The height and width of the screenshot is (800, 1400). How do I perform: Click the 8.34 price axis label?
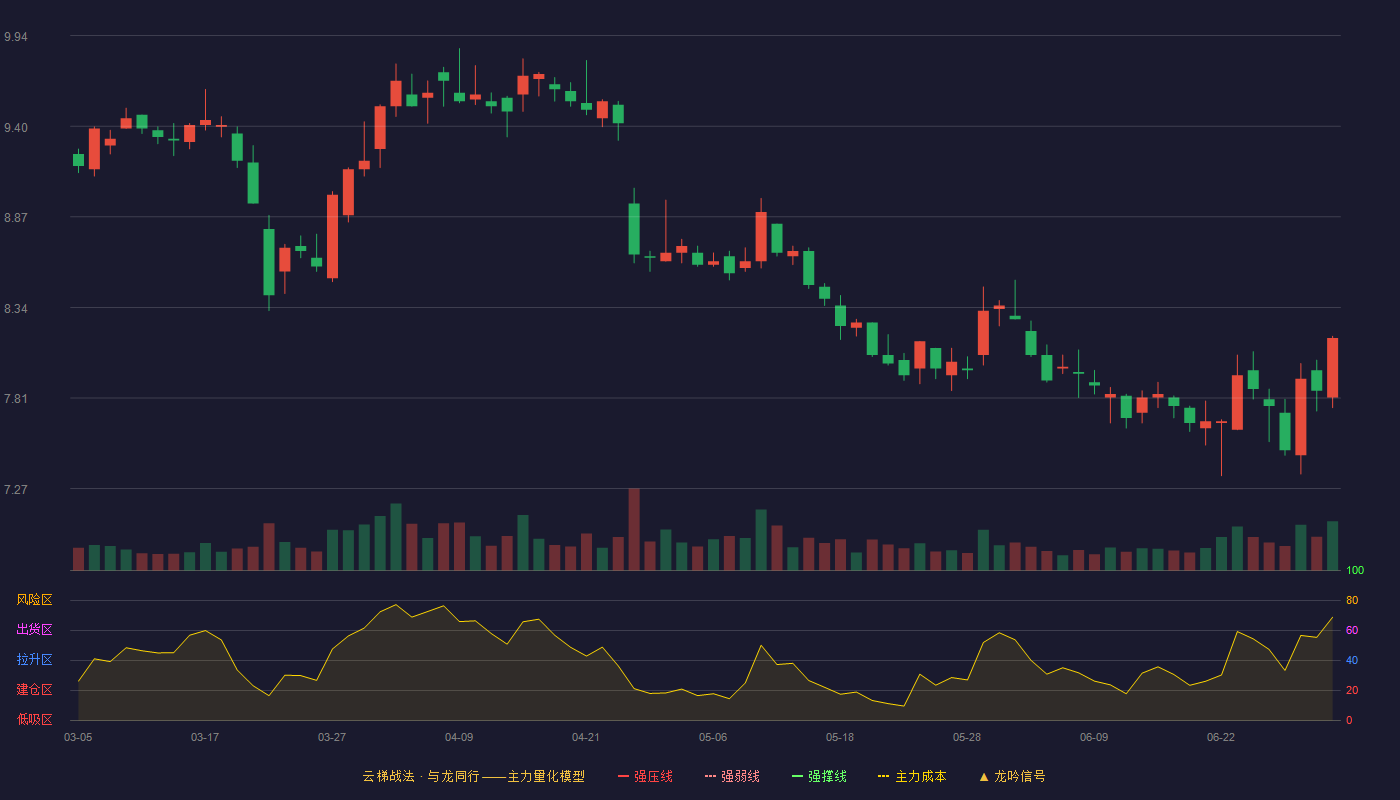click(16, 309)
